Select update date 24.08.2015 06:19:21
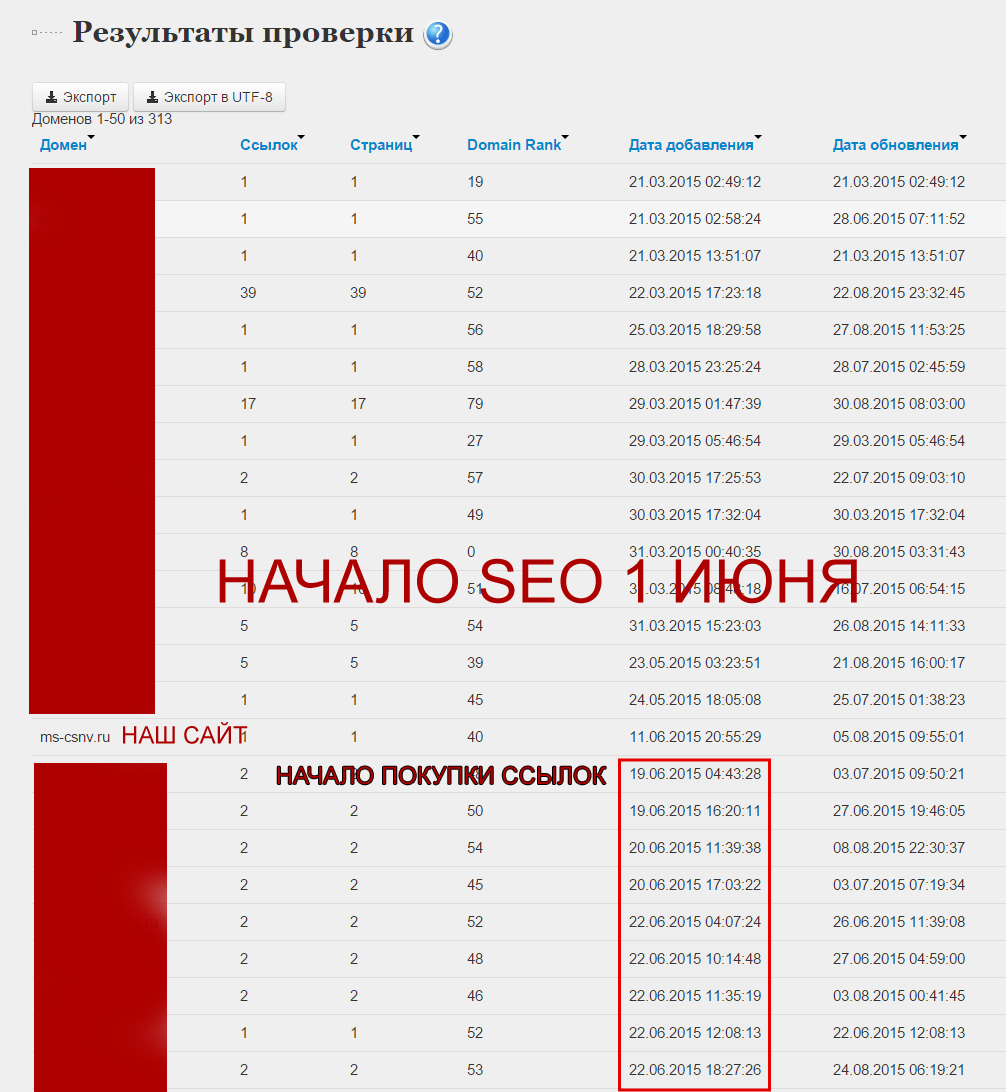This screenshot has height=1092, width=1006. pyautogui.click(x=899, y=1070)
